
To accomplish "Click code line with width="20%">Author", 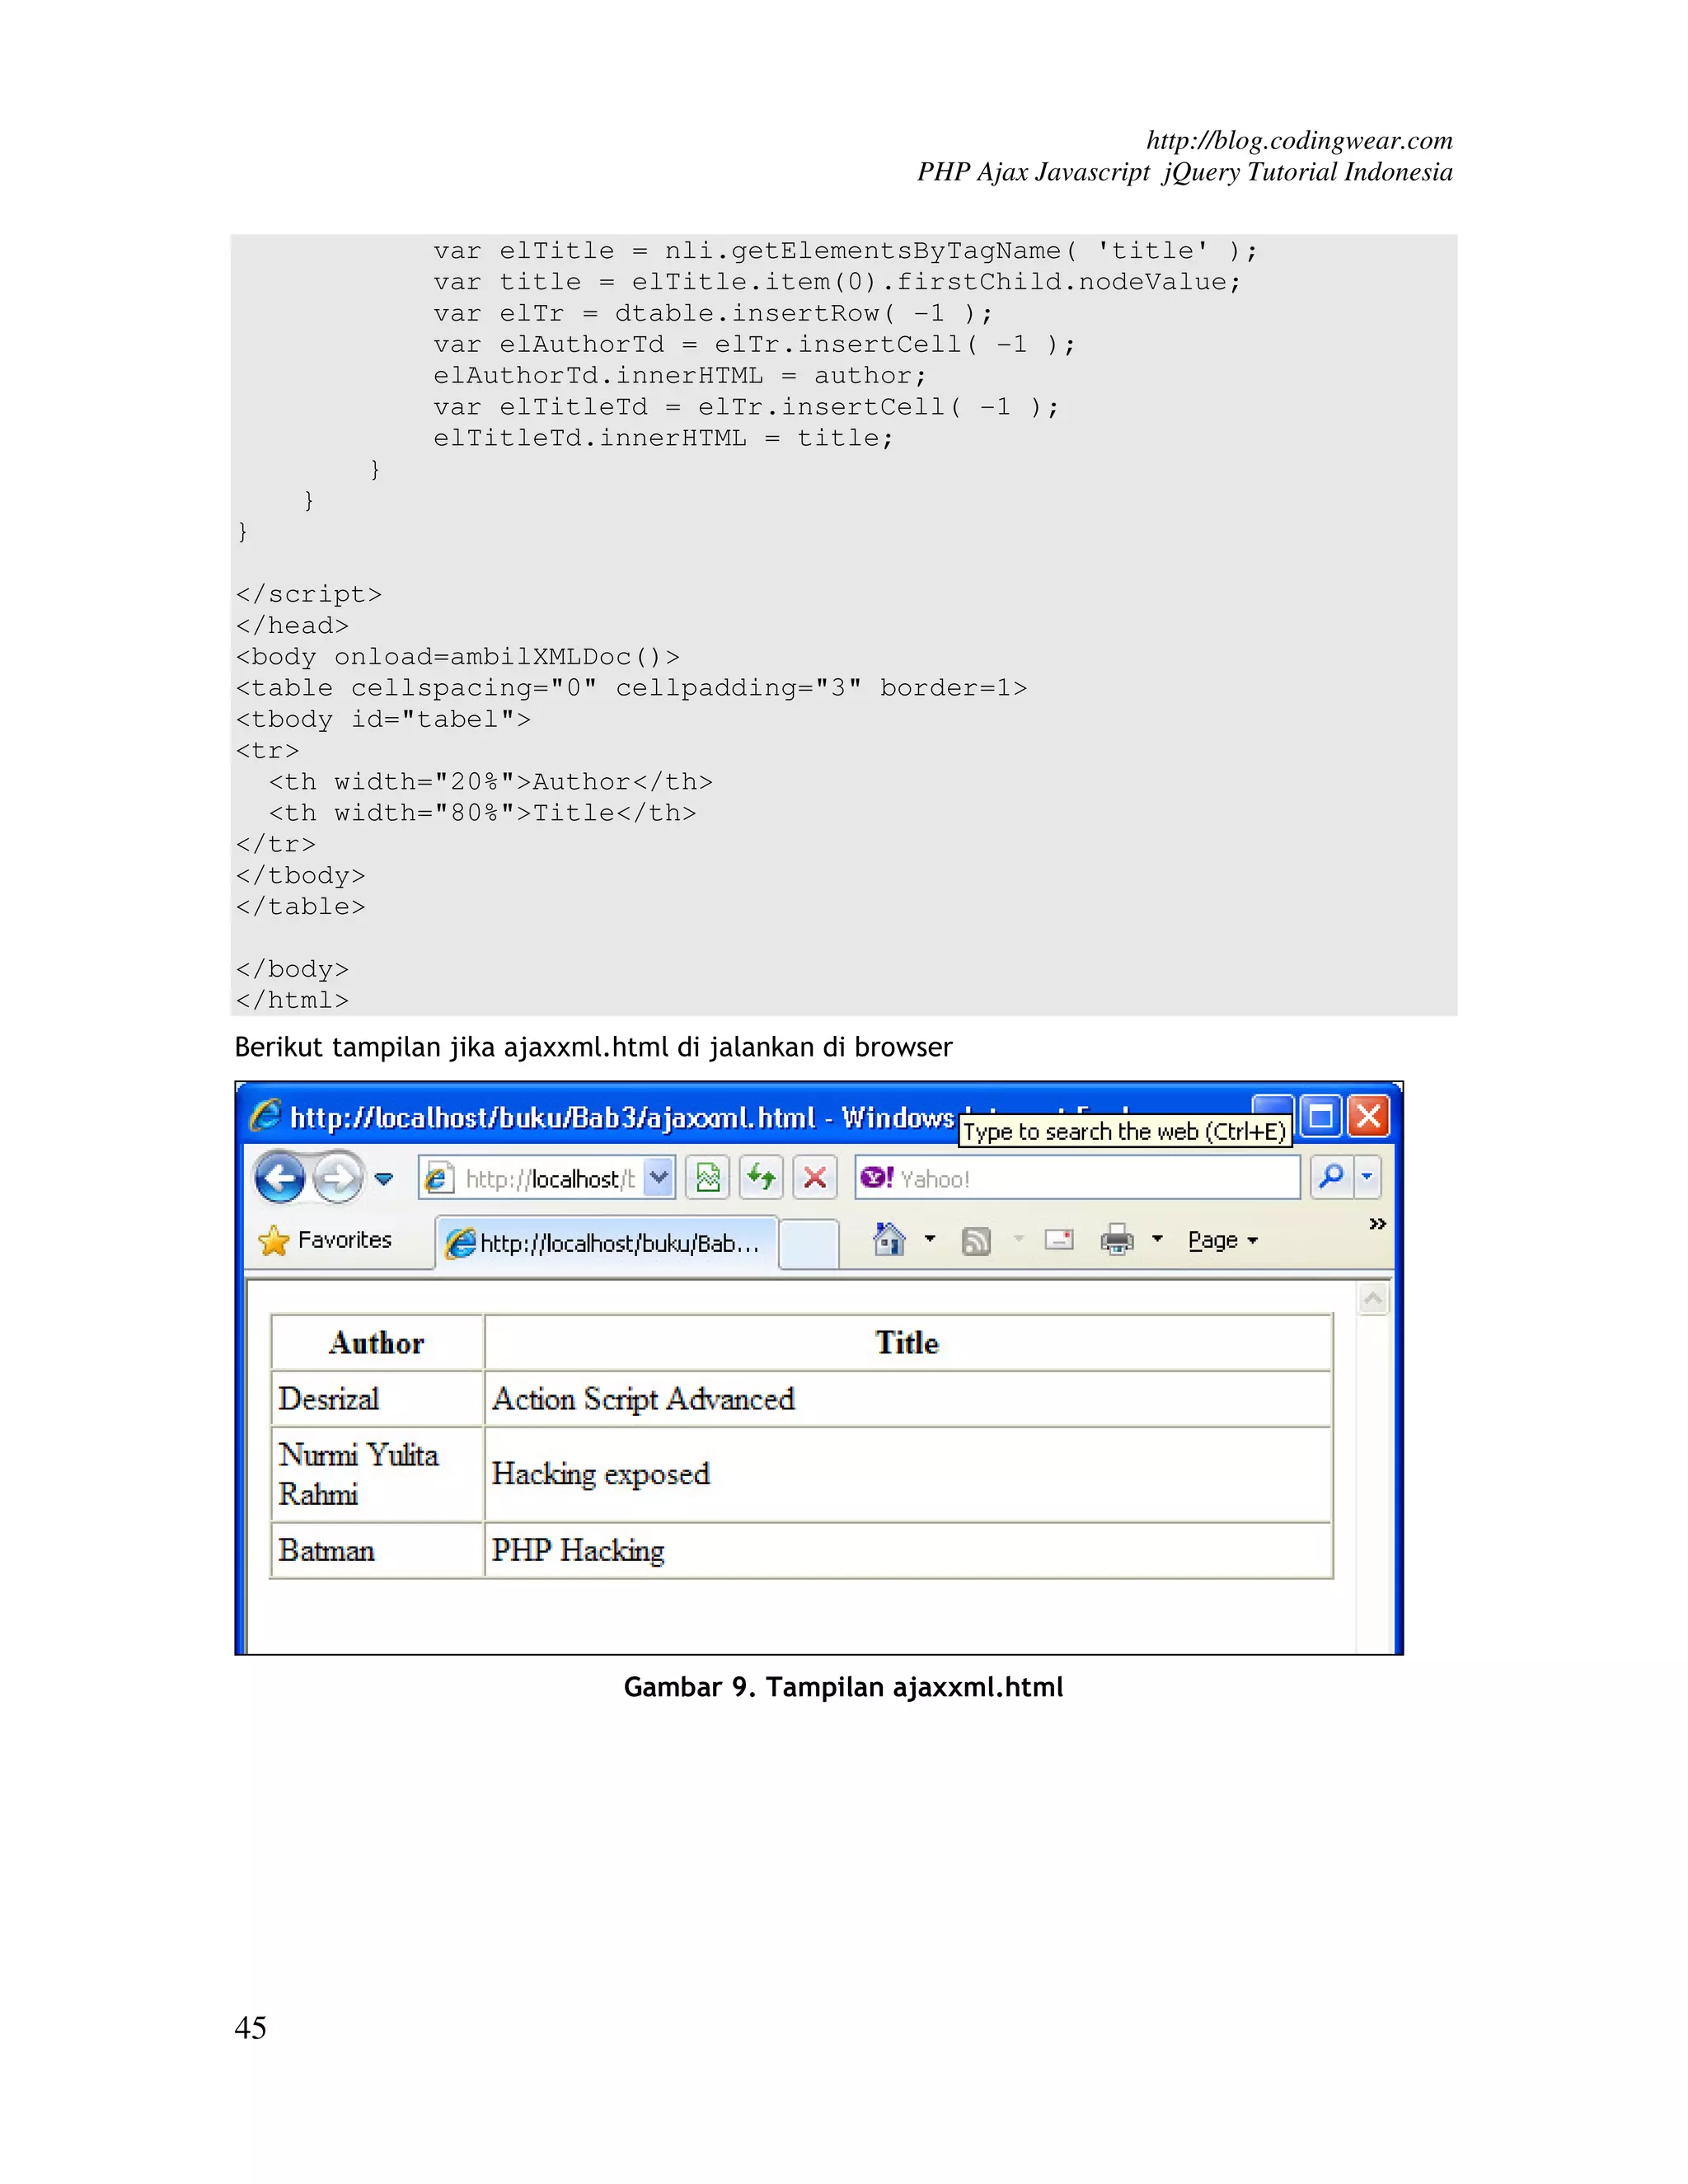I will point(491,782).
